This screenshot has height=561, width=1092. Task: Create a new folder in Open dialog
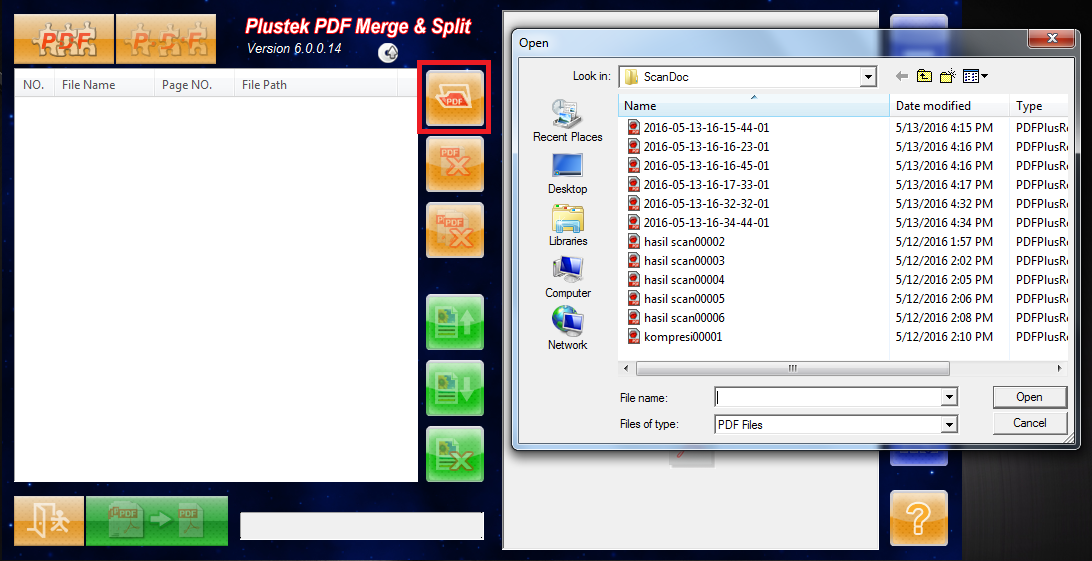pos(947,76)
